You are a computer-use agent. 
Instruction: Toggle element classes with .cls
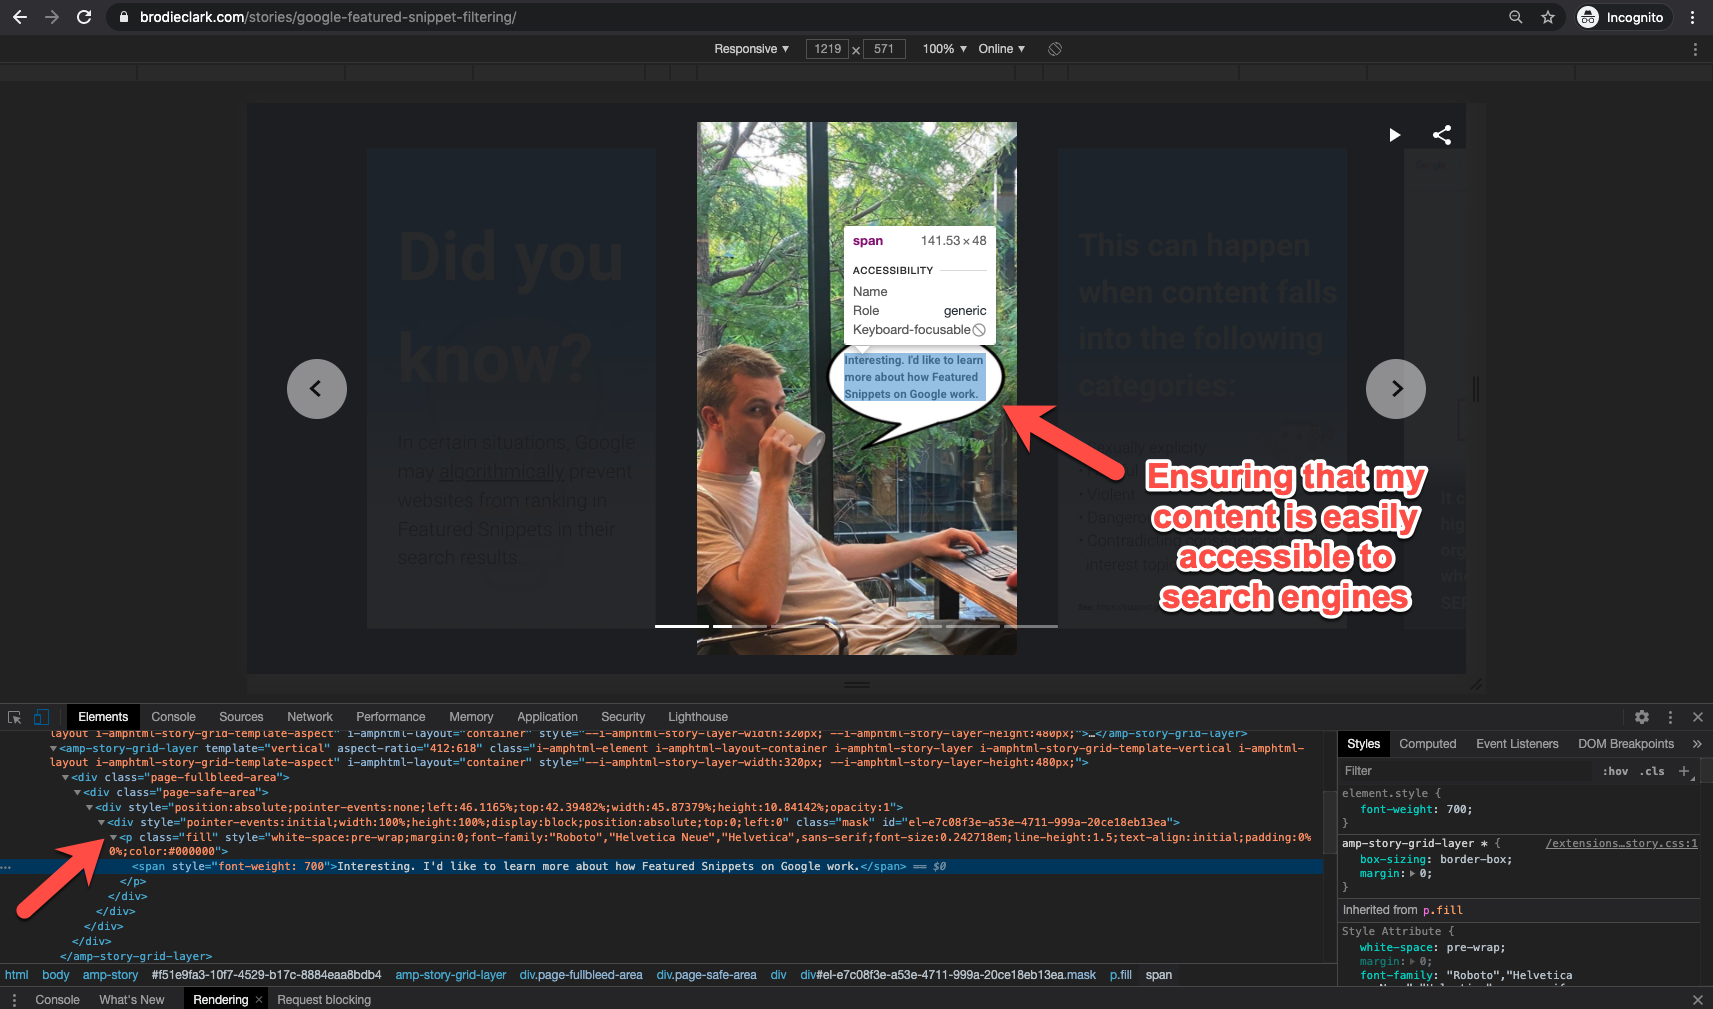[x=1652, y=771]
